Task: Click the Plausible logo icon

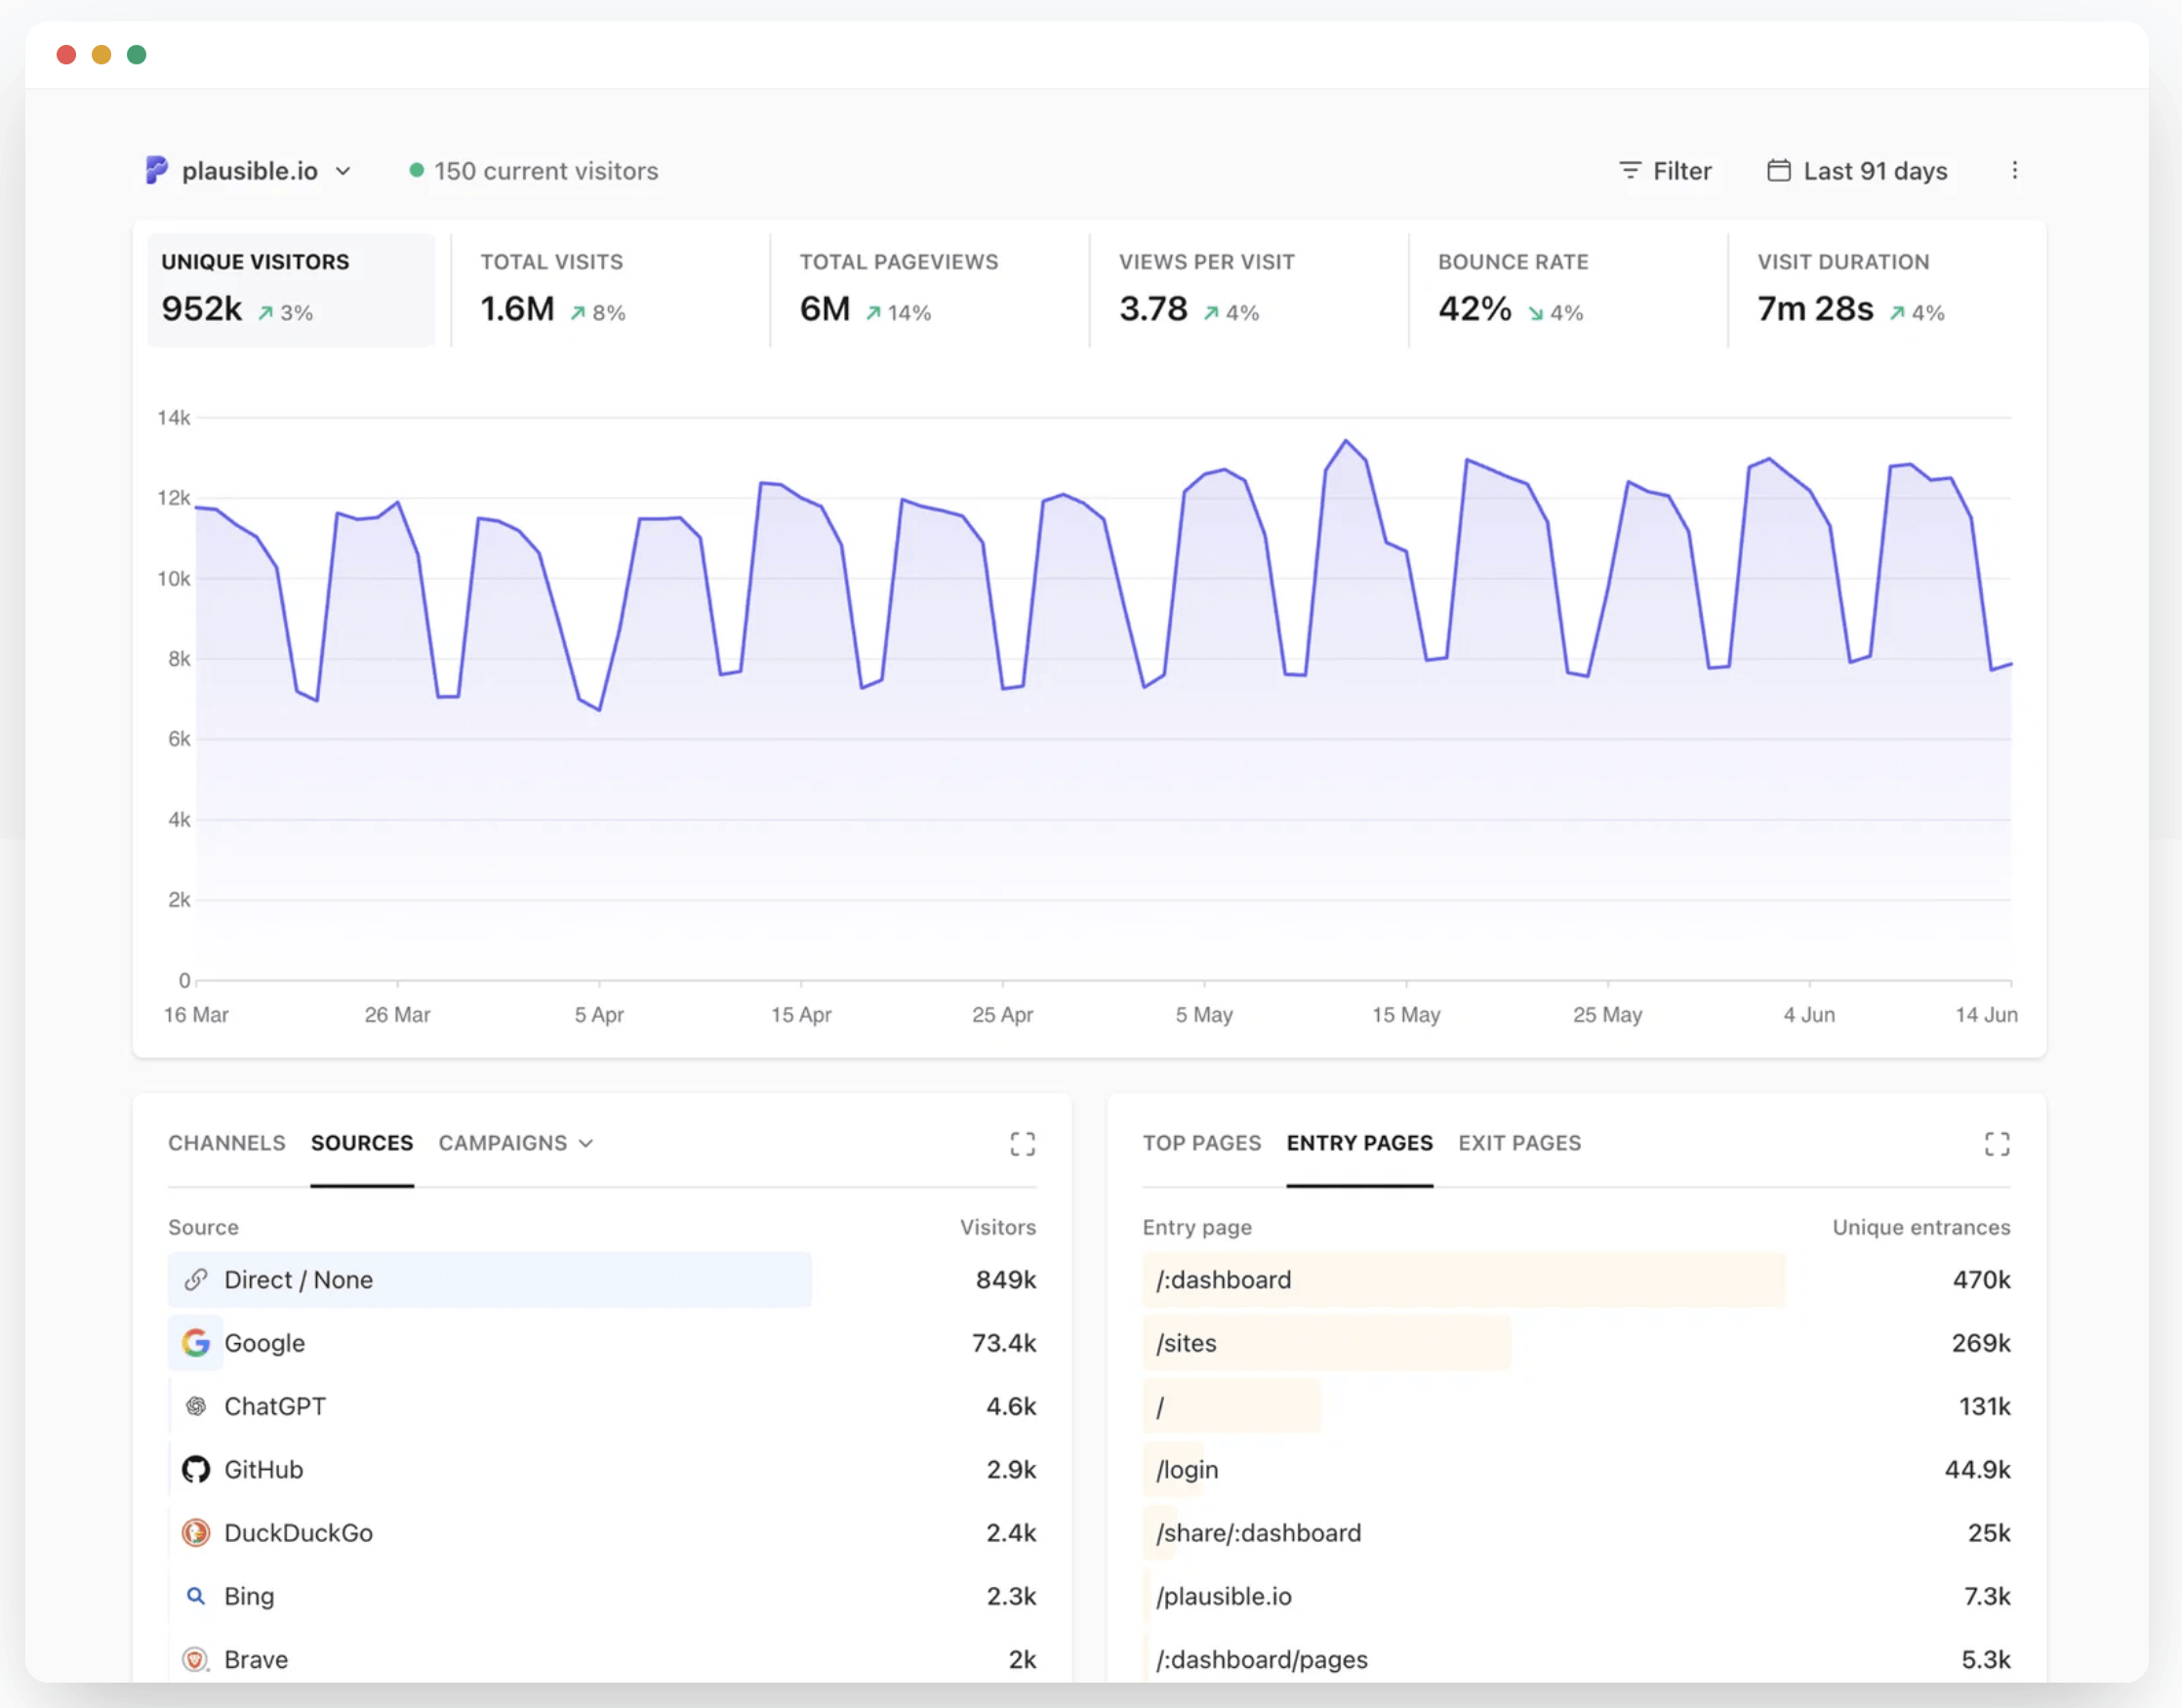Action: tap(156, 170)
